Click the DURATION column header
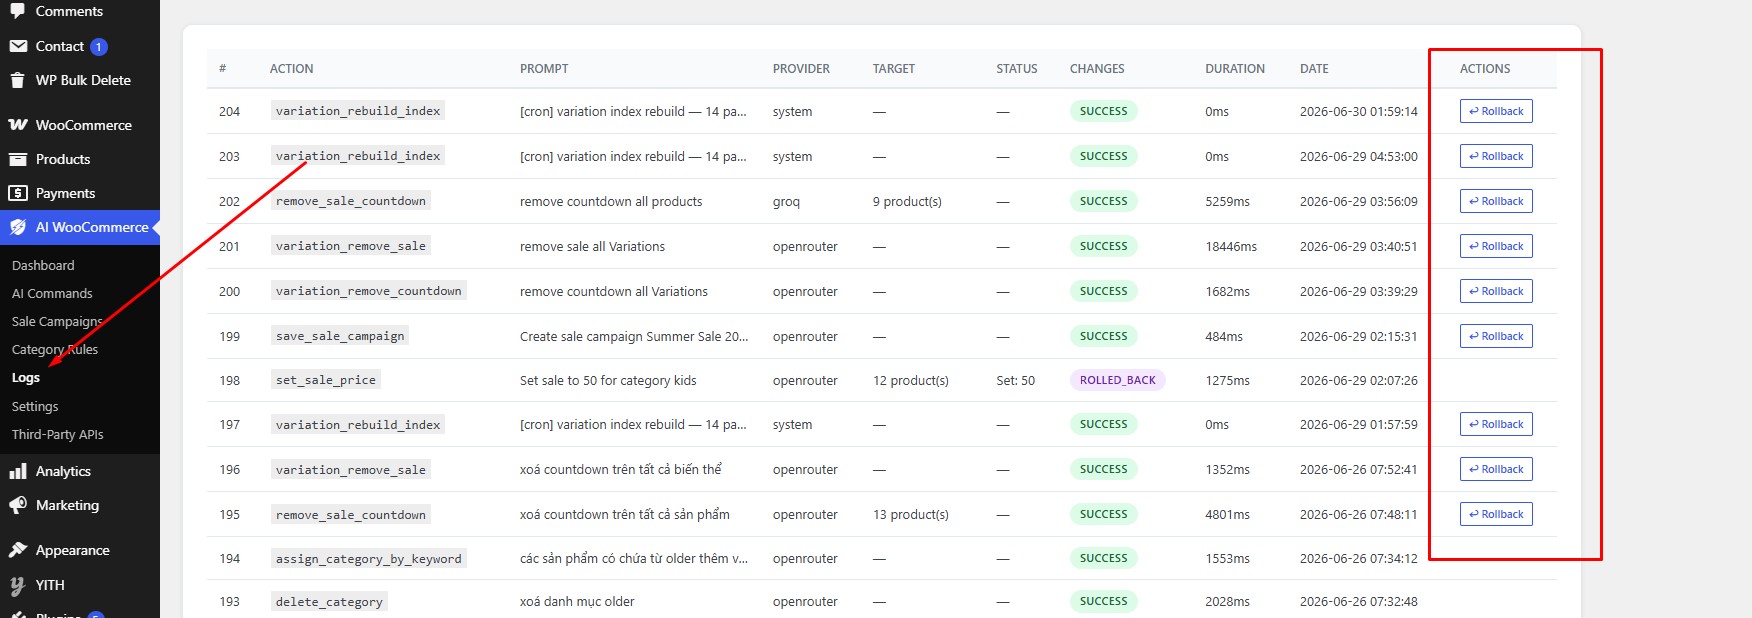Image resolution: width=1752 pixels, height=618 pixels. (x=1235, y=69)
